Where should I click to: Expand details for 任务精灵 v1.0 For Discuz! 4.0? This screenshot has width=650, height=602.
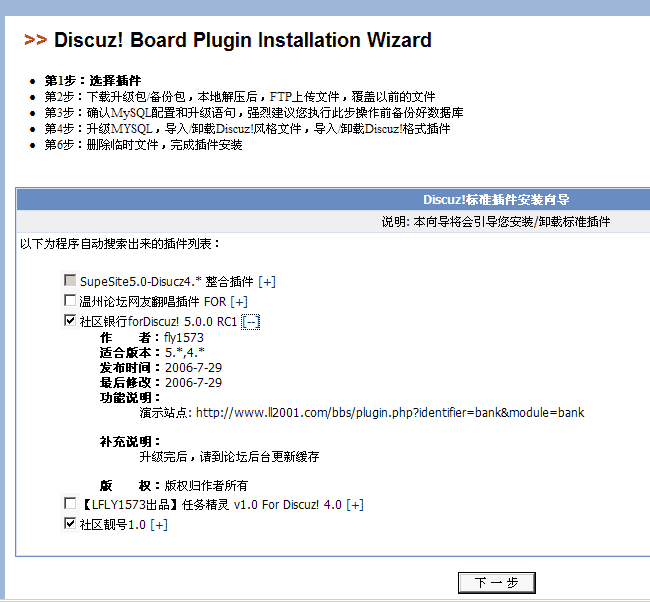355,505
